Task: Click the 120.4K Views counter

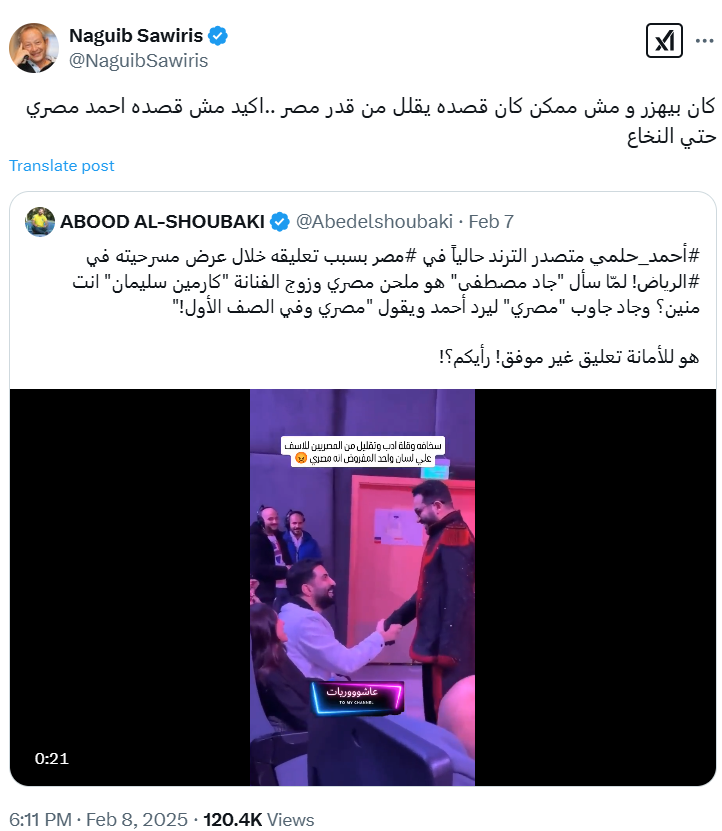Action: (259, 819)
